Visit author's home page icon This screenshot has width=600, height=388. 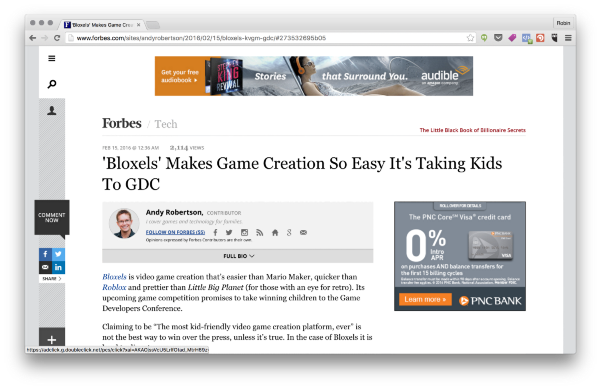coord(275,232)
